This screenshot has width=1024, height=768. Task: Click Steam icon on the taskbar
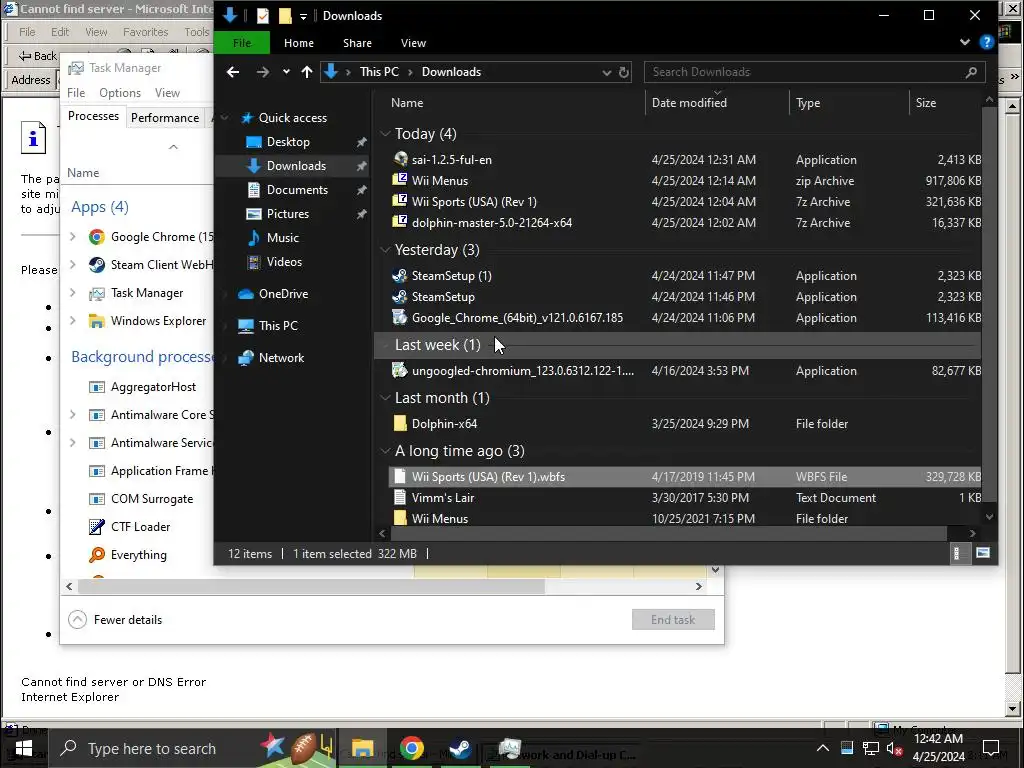460,748
